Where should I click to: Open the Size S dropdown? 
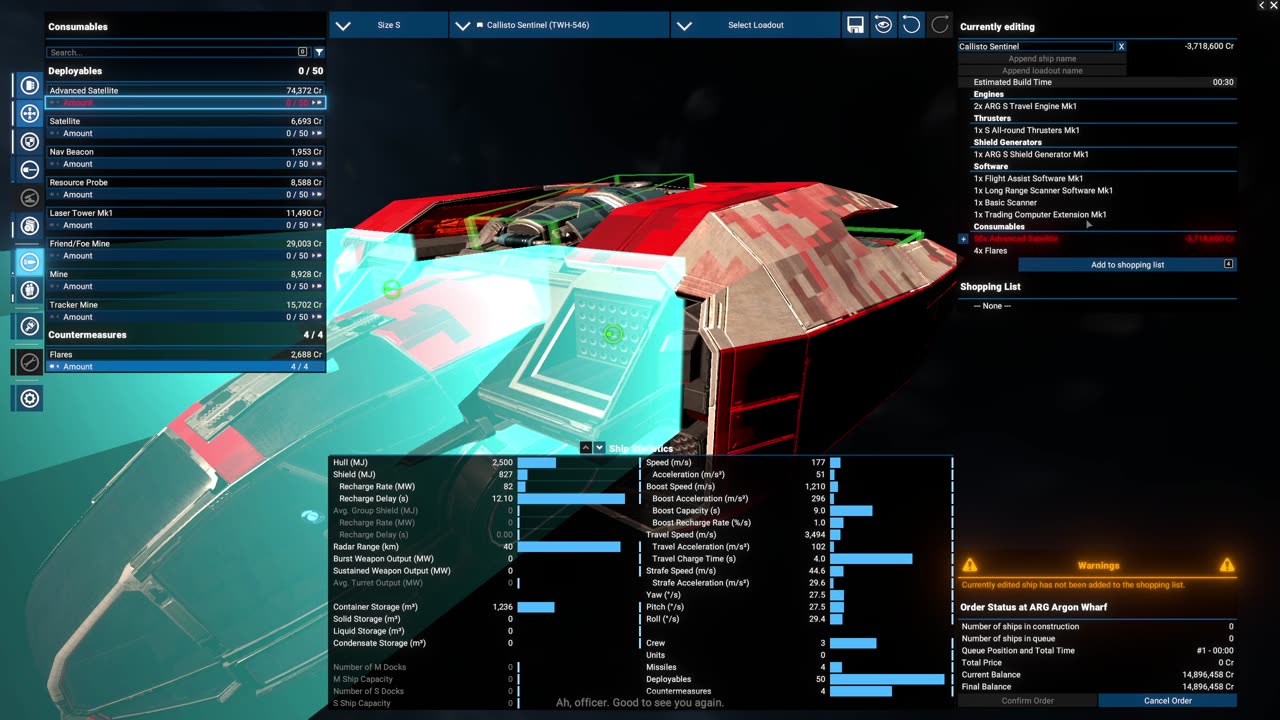pos(388,25)
